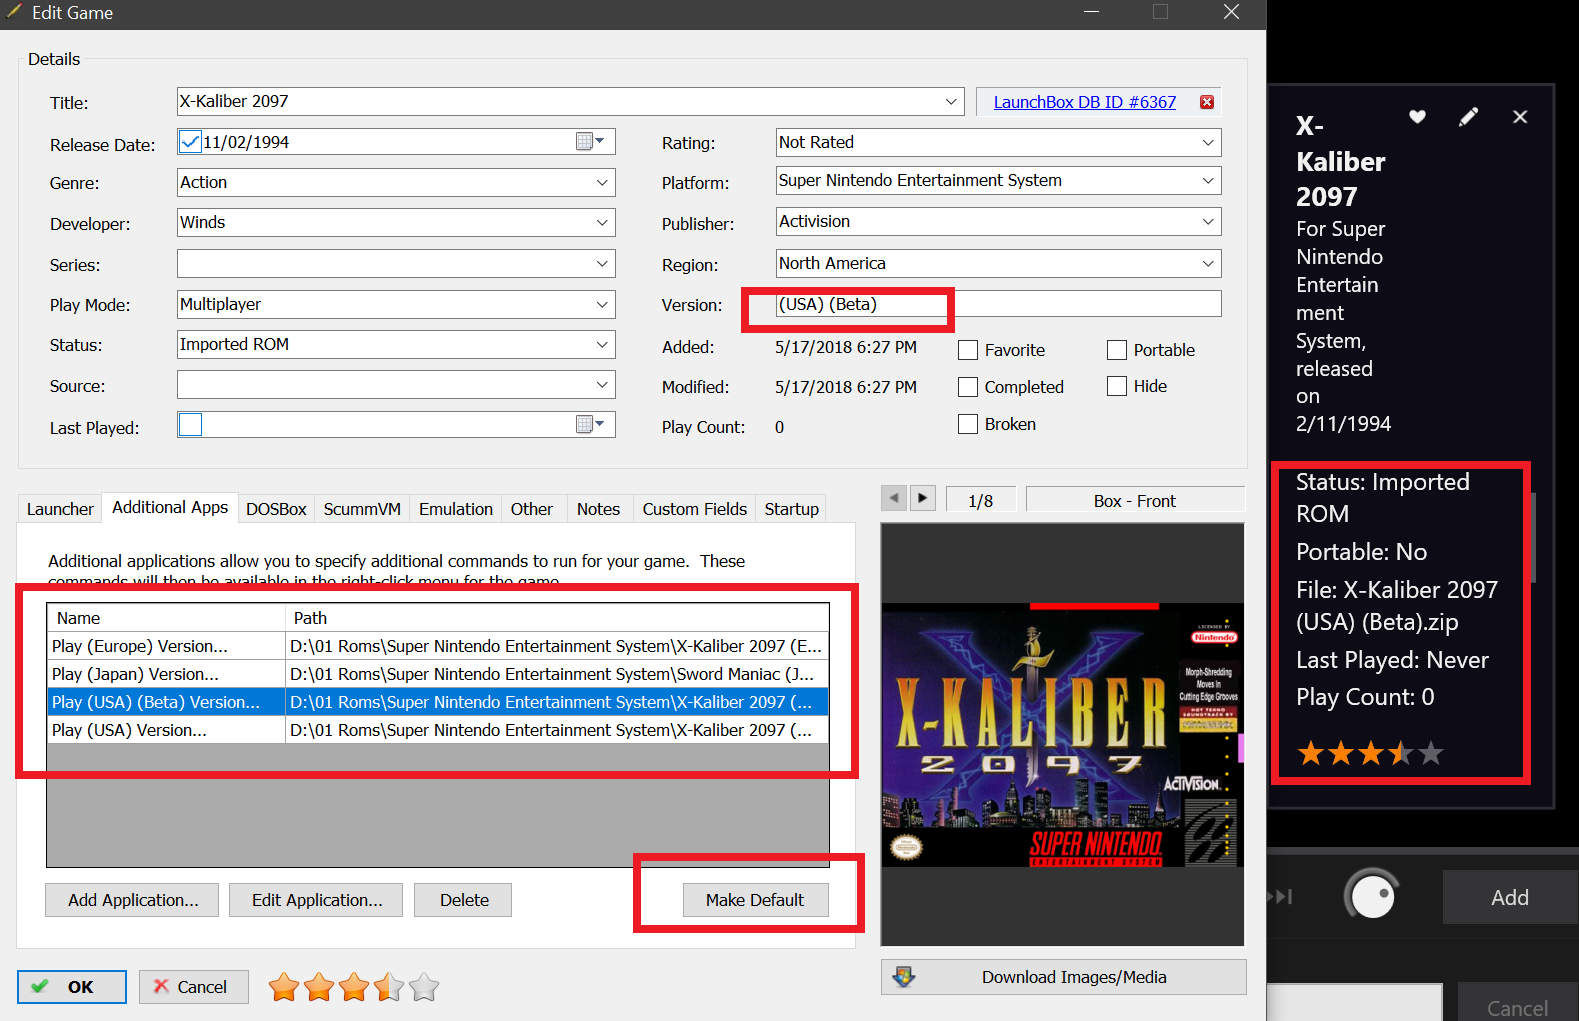Click the fifth grey star in details panel
The image size is (1579, 1021).
pyautogui.click(x=1431, y=753)
